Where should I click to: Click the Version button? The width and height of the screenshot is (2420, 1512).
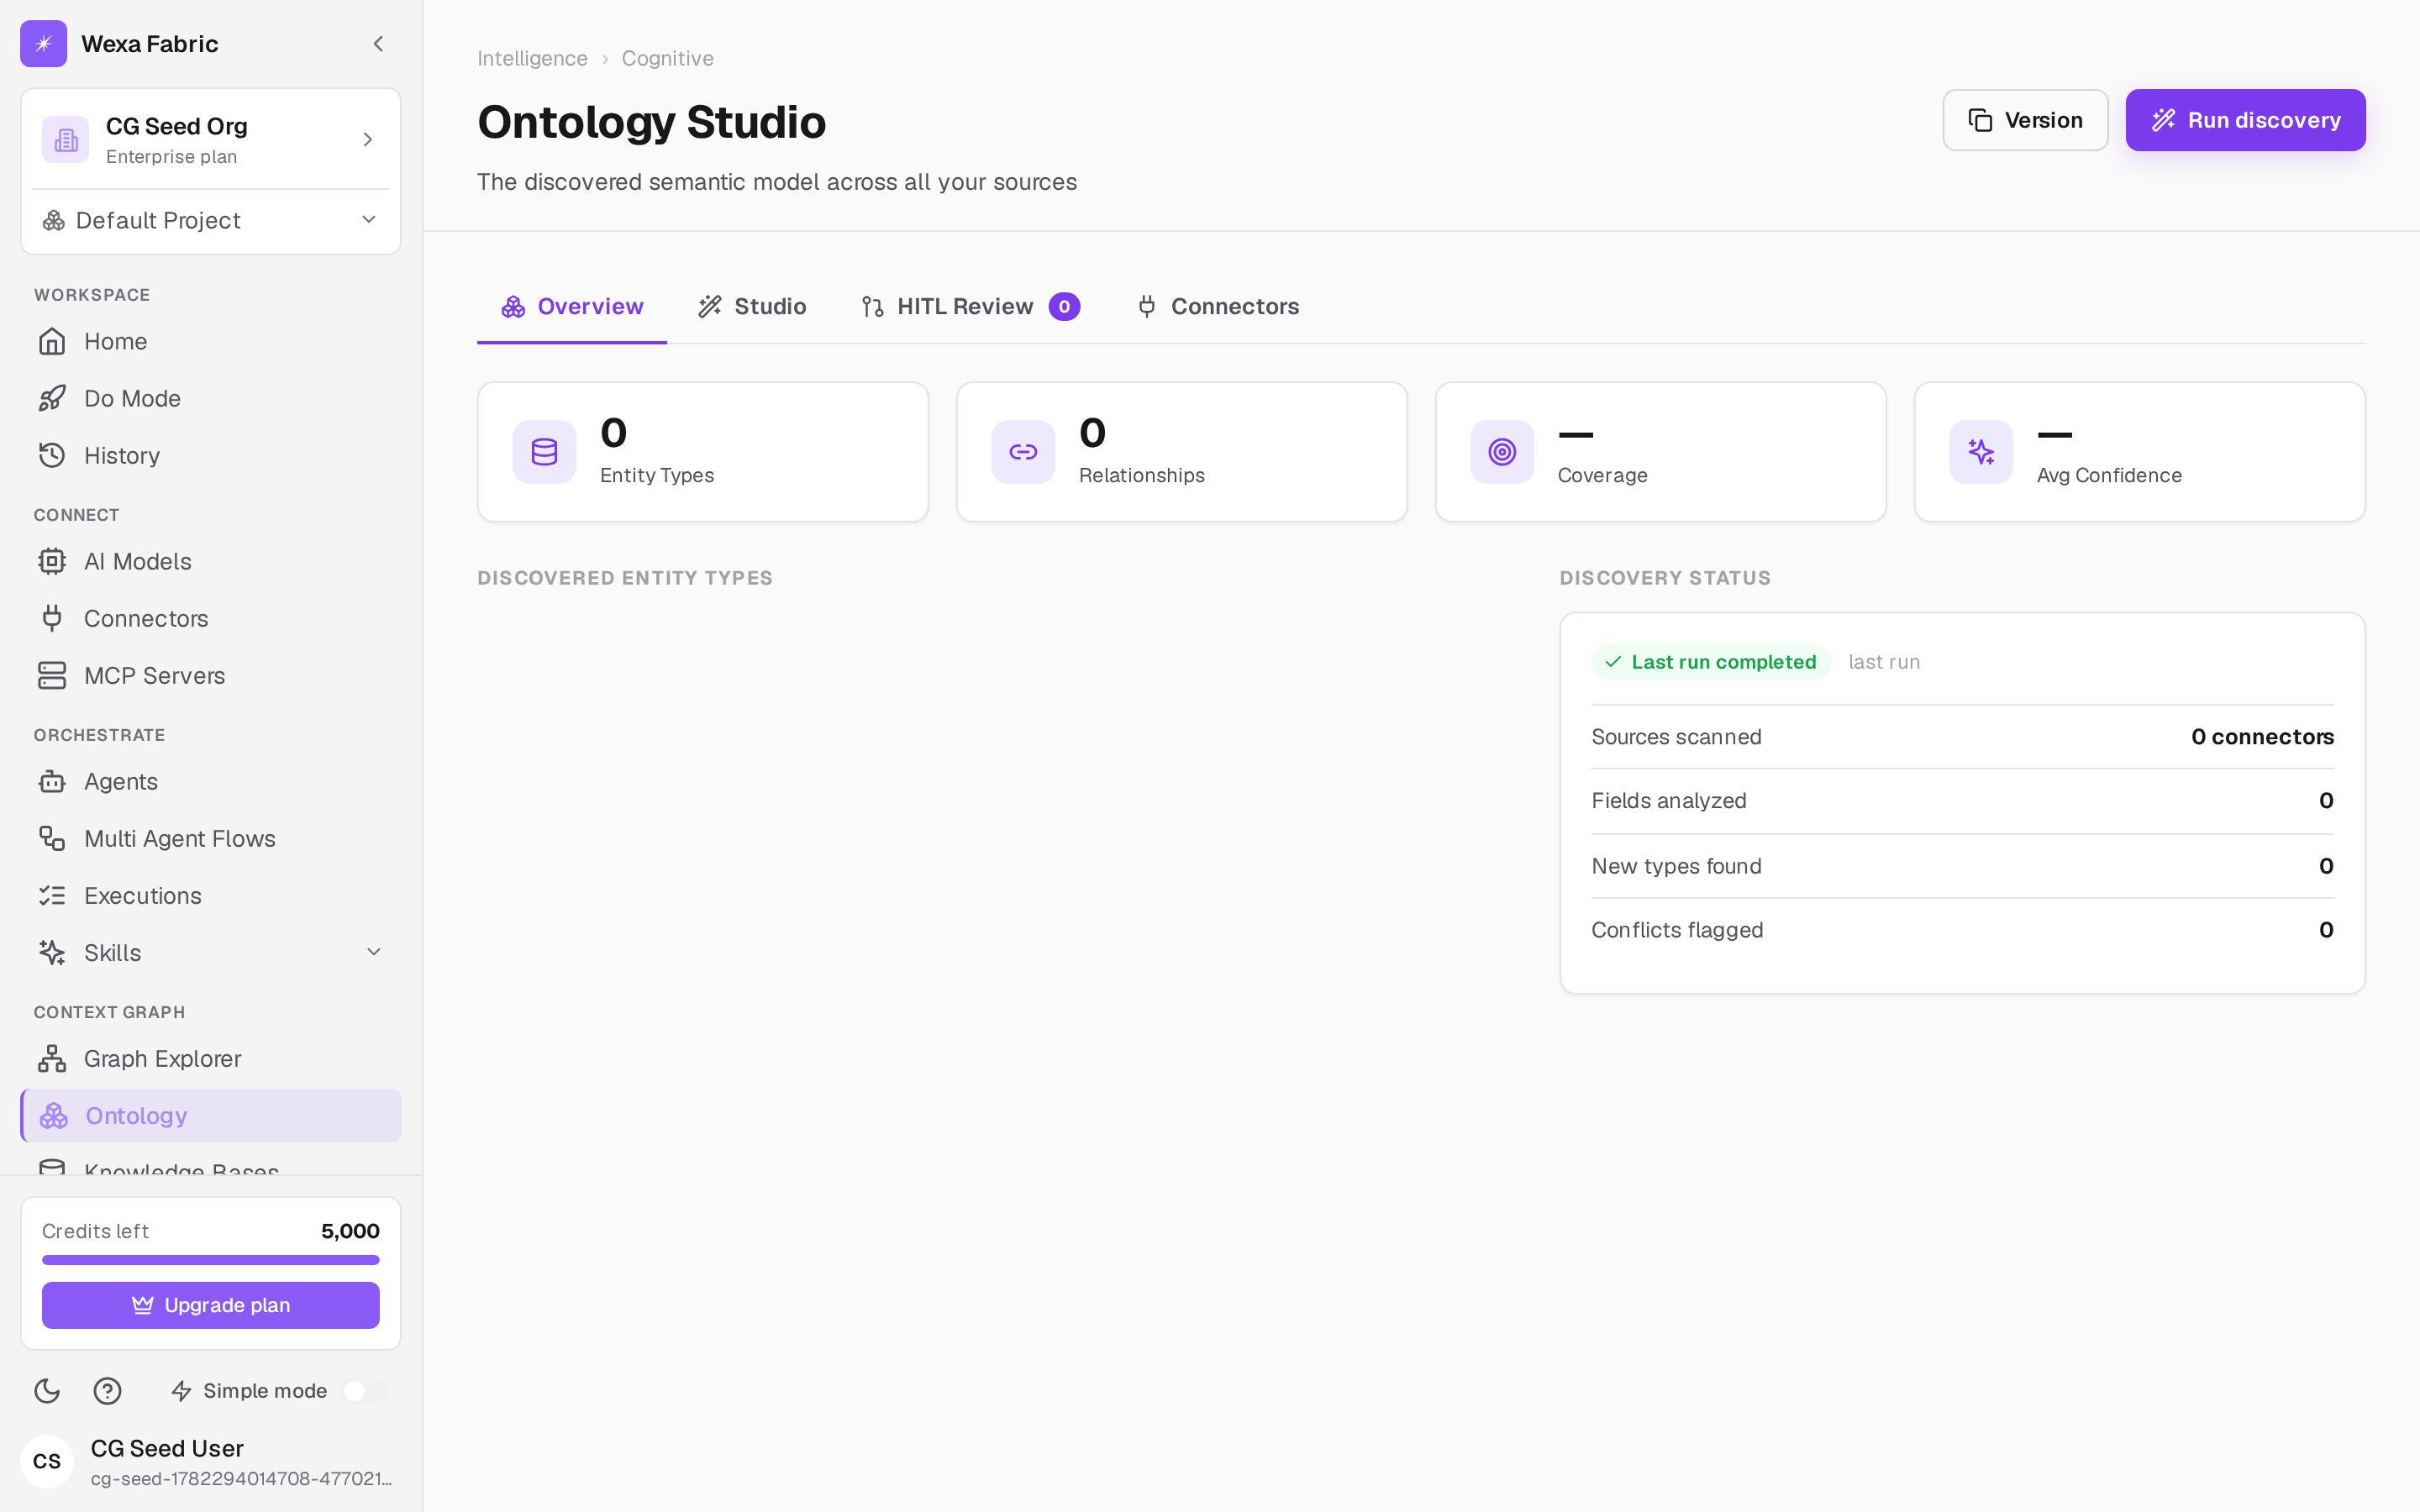pyautogui.click(x=2025, y=120)
